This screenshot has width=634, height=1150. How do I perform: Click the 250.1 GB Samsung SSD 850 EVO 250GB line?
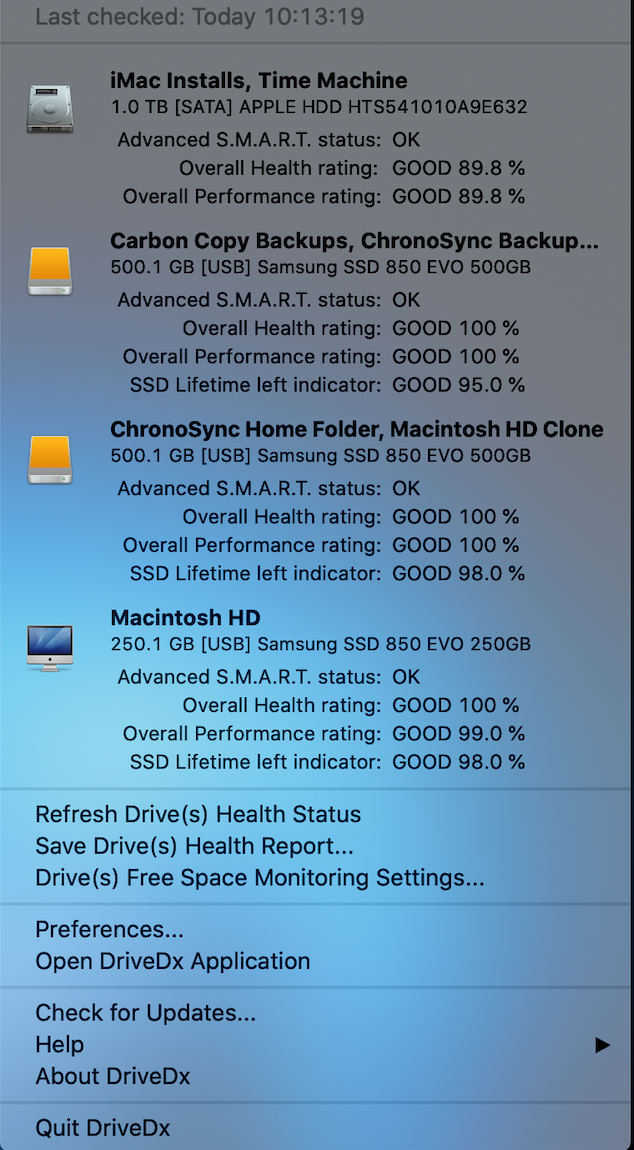coord(321,645)
